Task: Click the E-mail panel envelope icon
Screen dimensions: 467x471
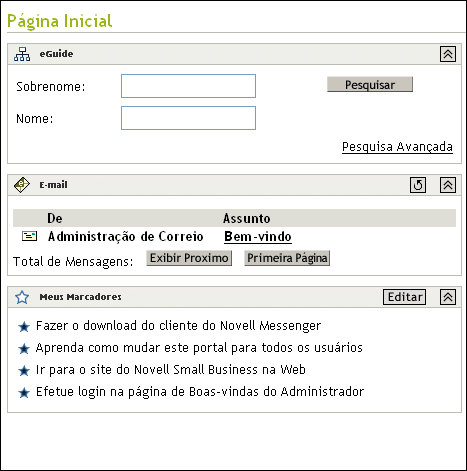Action: click(x=22, y=185)
